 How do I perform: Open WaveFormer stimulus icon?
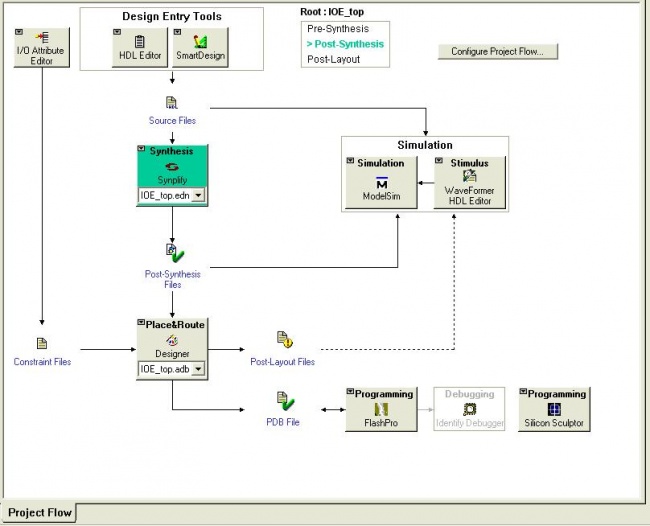click(x=469, y=177)
